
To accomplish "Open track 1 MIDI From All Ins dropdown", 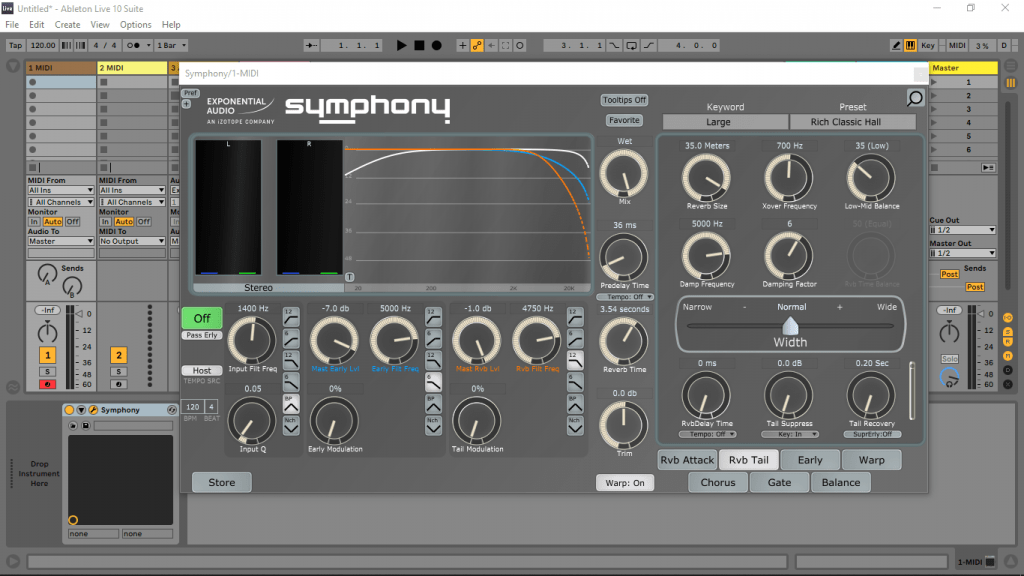I will point(61,190).
